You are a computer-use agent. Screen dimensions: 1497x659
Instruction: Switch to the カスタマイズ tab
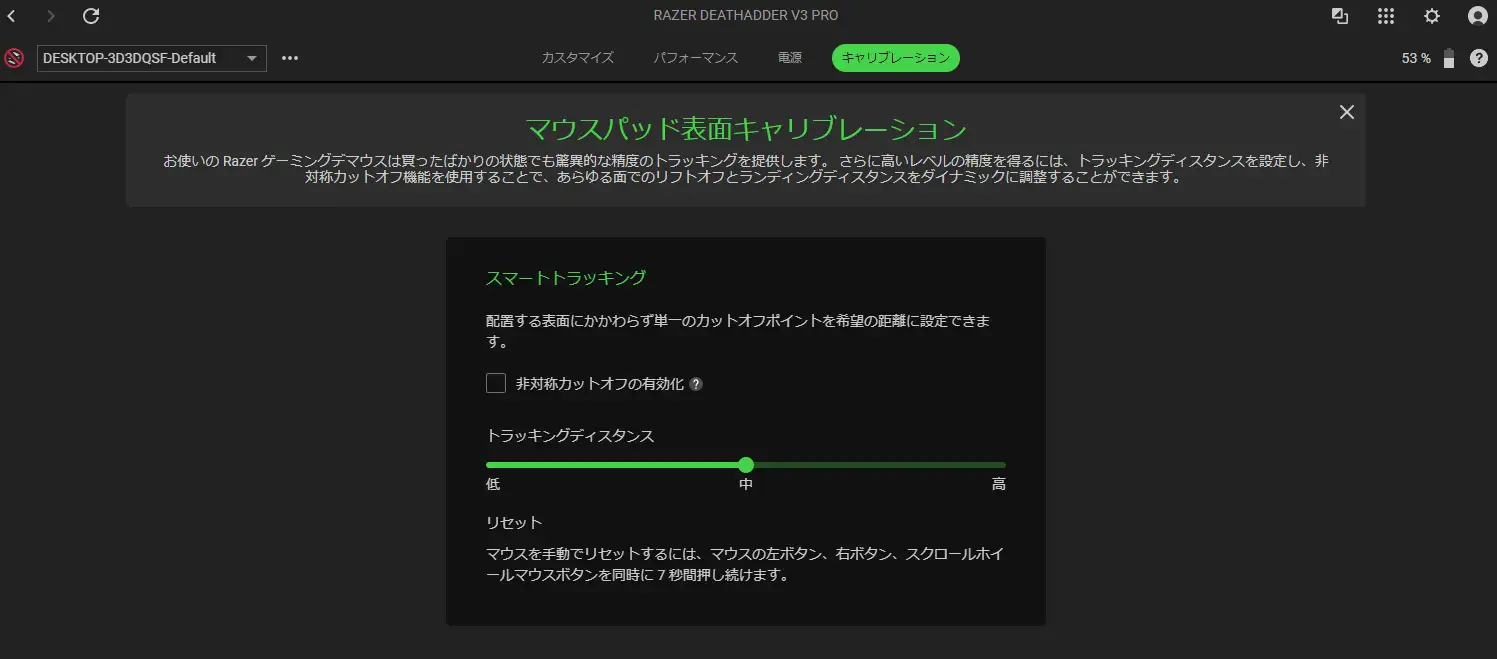point(578,58)
